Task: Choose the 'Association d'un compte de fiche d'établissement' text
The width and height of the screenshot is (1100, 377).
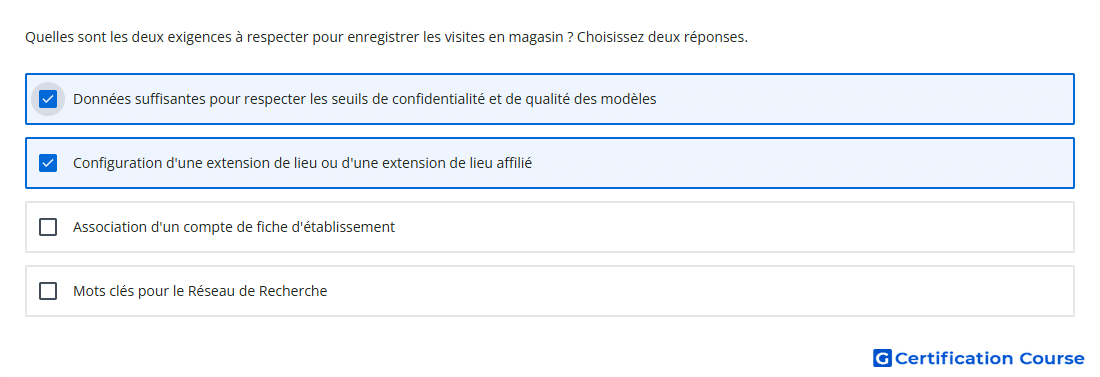Action: pos(234,227)
